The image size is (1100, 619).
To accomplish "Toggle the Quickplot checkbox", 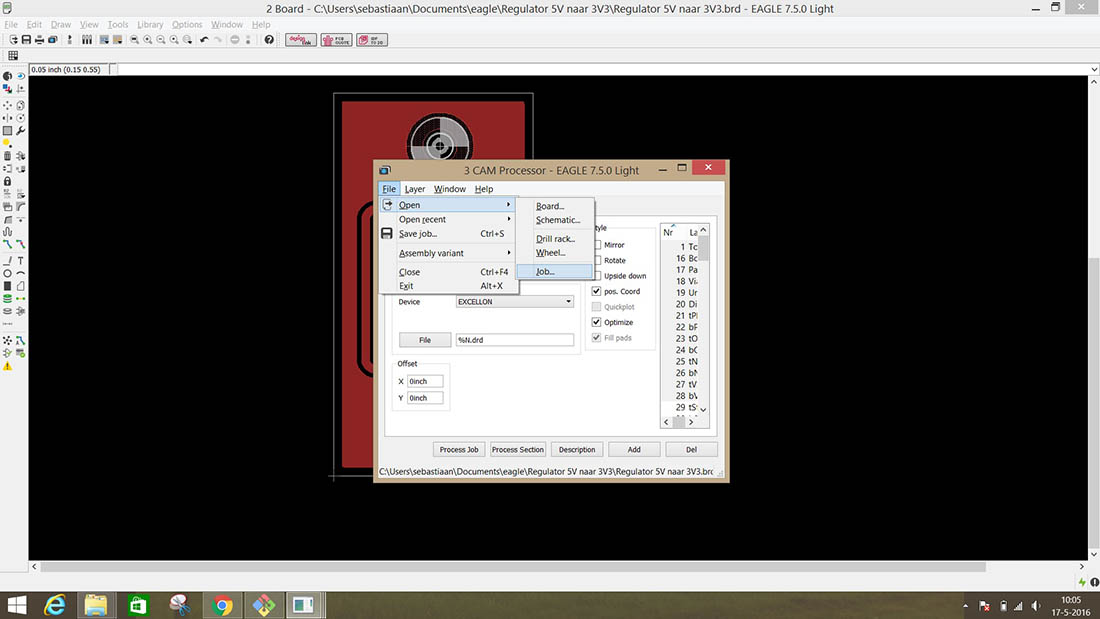I will 596,307.
